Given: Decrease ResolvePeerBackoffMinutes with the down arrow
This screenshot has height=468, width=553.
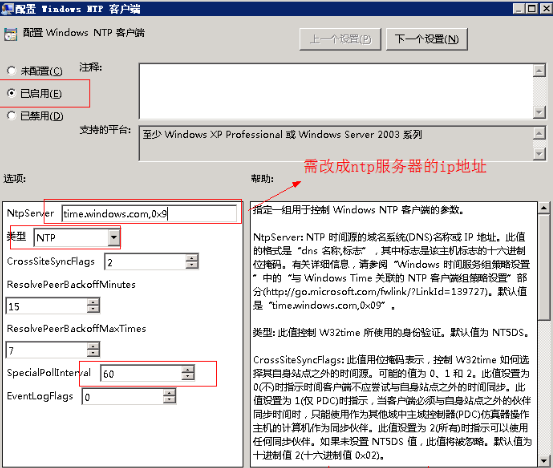Looking at the screenshot, I should pos(93,310).
